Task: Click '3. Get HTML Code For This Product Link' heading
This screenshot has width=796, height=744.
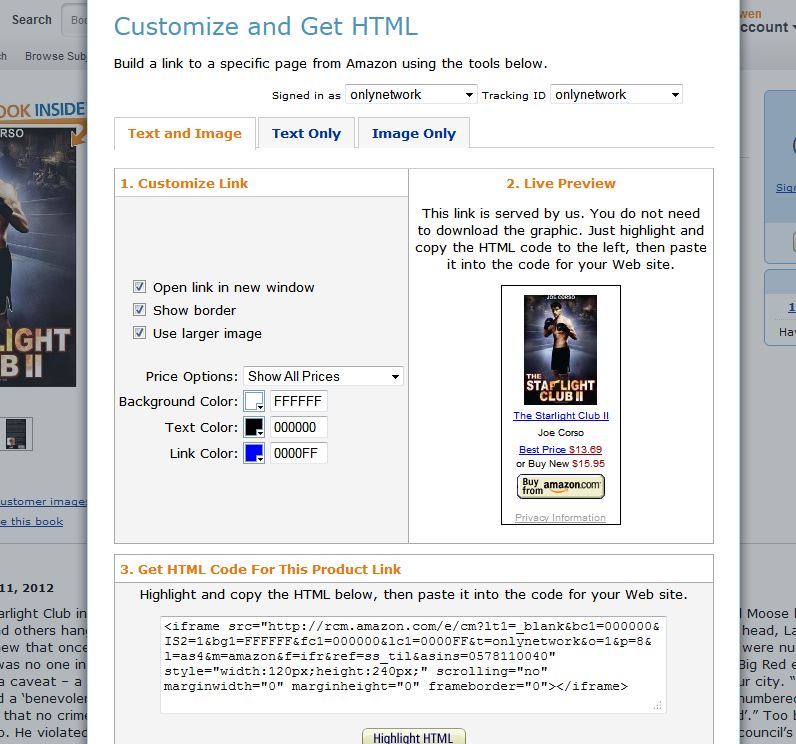Action: click(x=260, y=569)
